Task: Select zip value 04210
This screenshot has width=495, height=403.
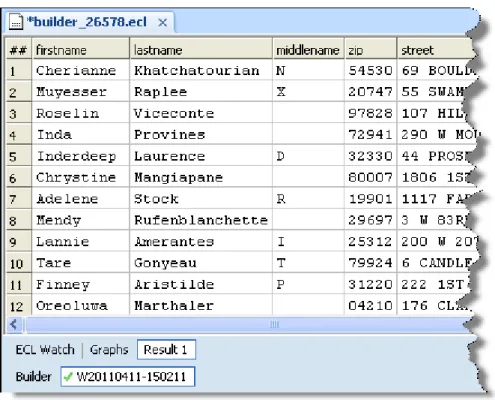Action: [371, 305]
